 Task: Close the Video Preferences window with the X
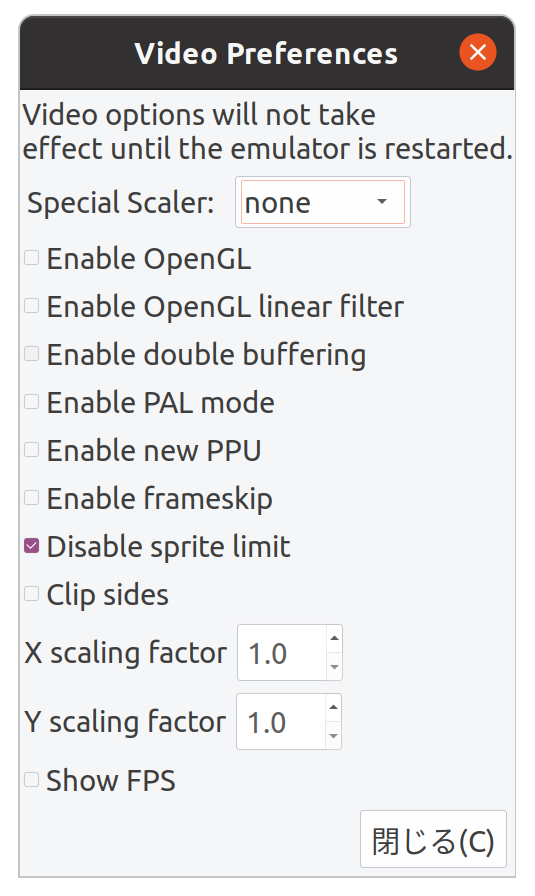477,52
